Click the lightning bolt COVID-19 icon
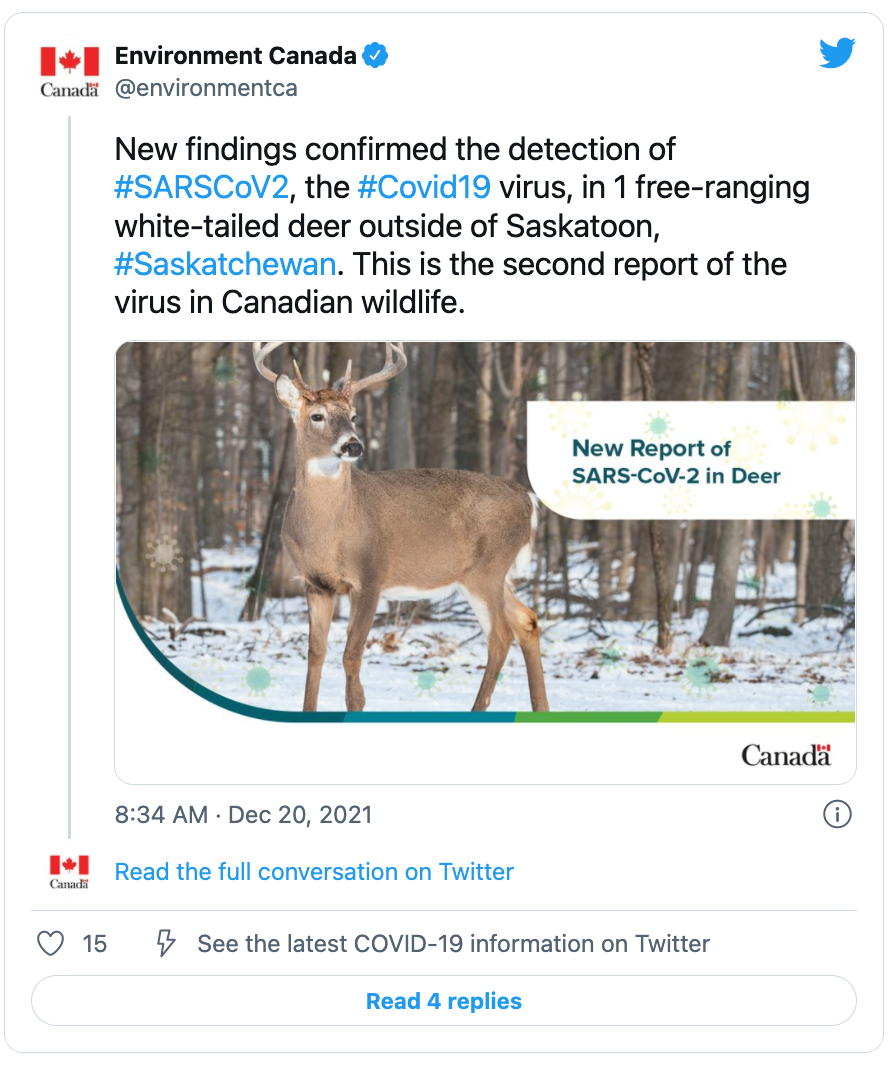This screenshot has width=892, height=1068. (165, 943)
